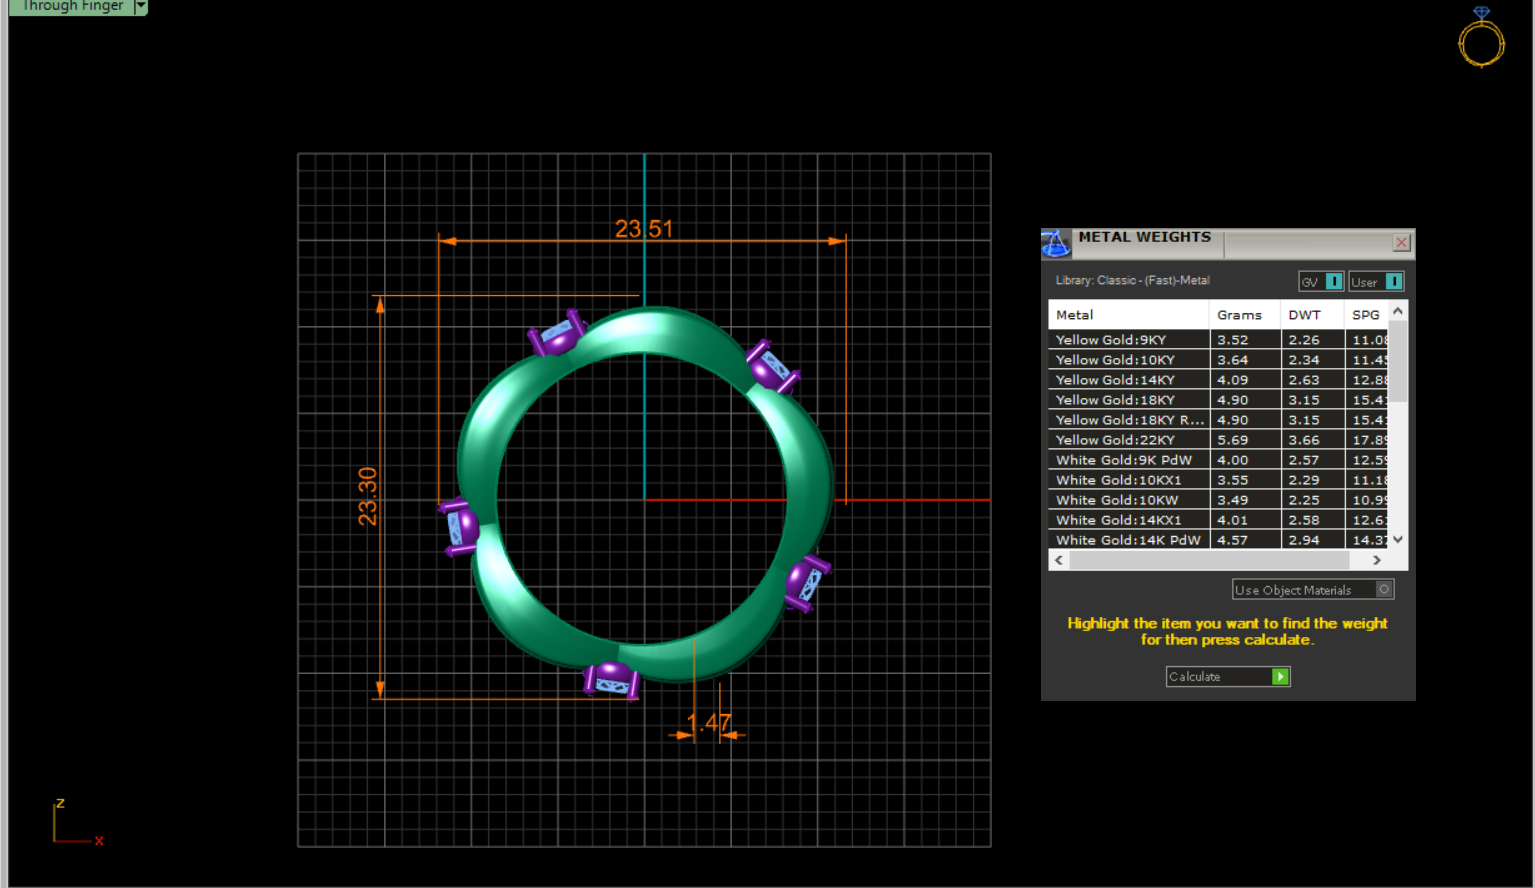The height and width of the screenshot is (888, 1535).
Task: Toggle the GV library switch
Action: [1333, 282]
